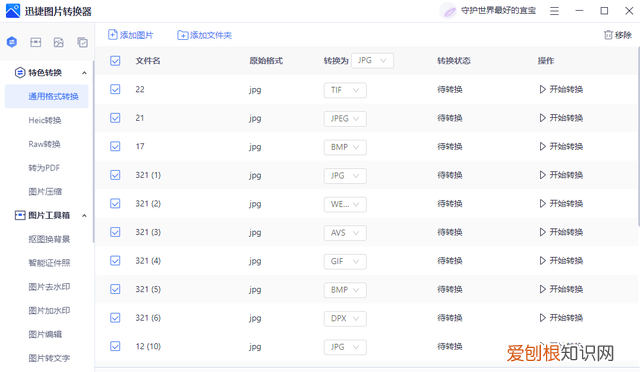Click the sidebar vertical scrollbar
Viewport: 640px width, 372px height.
tap(93, 151)
